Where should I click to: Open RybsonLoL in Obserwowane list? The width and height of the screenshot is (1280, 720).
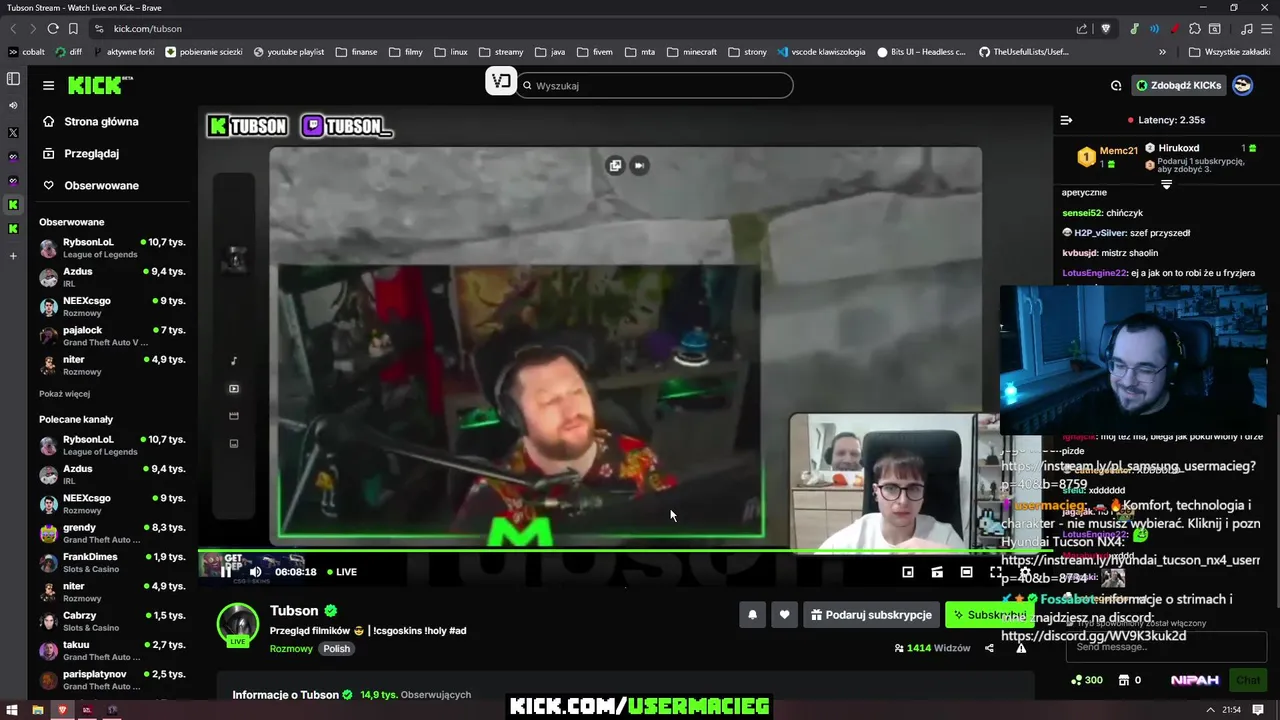(113, 248)
